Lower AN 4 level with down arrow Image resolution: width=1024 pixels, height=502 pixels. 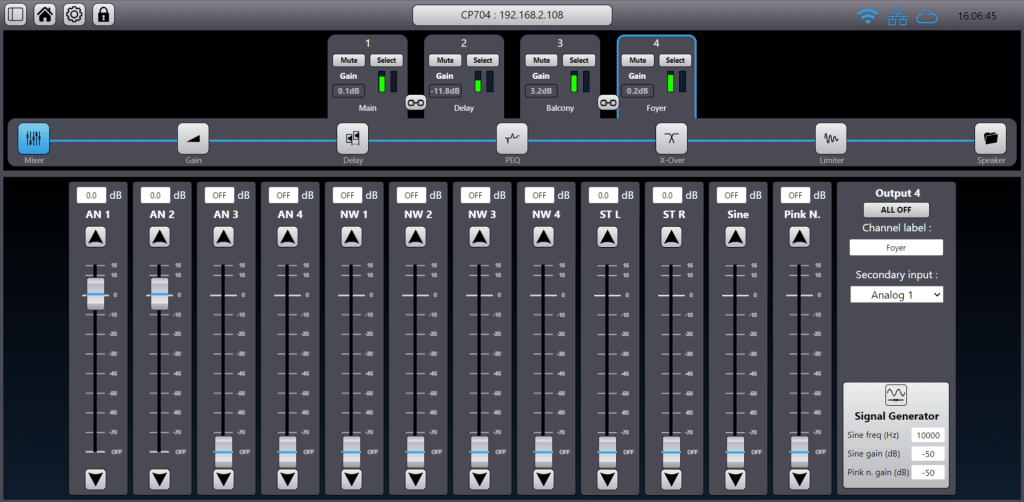[288, 480]
